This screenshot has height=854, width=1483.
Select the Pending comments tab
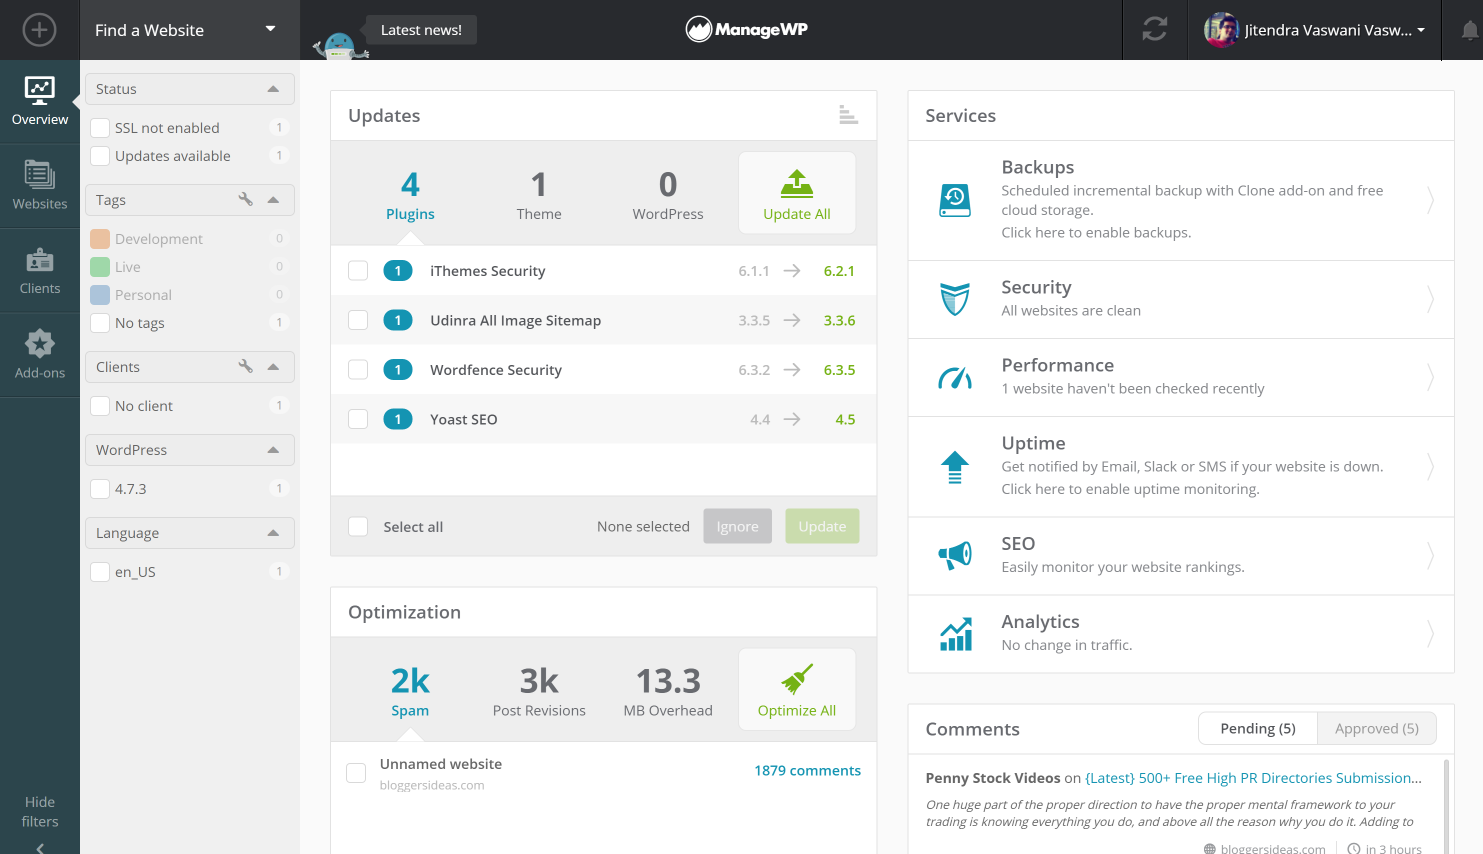point(1257,728)
